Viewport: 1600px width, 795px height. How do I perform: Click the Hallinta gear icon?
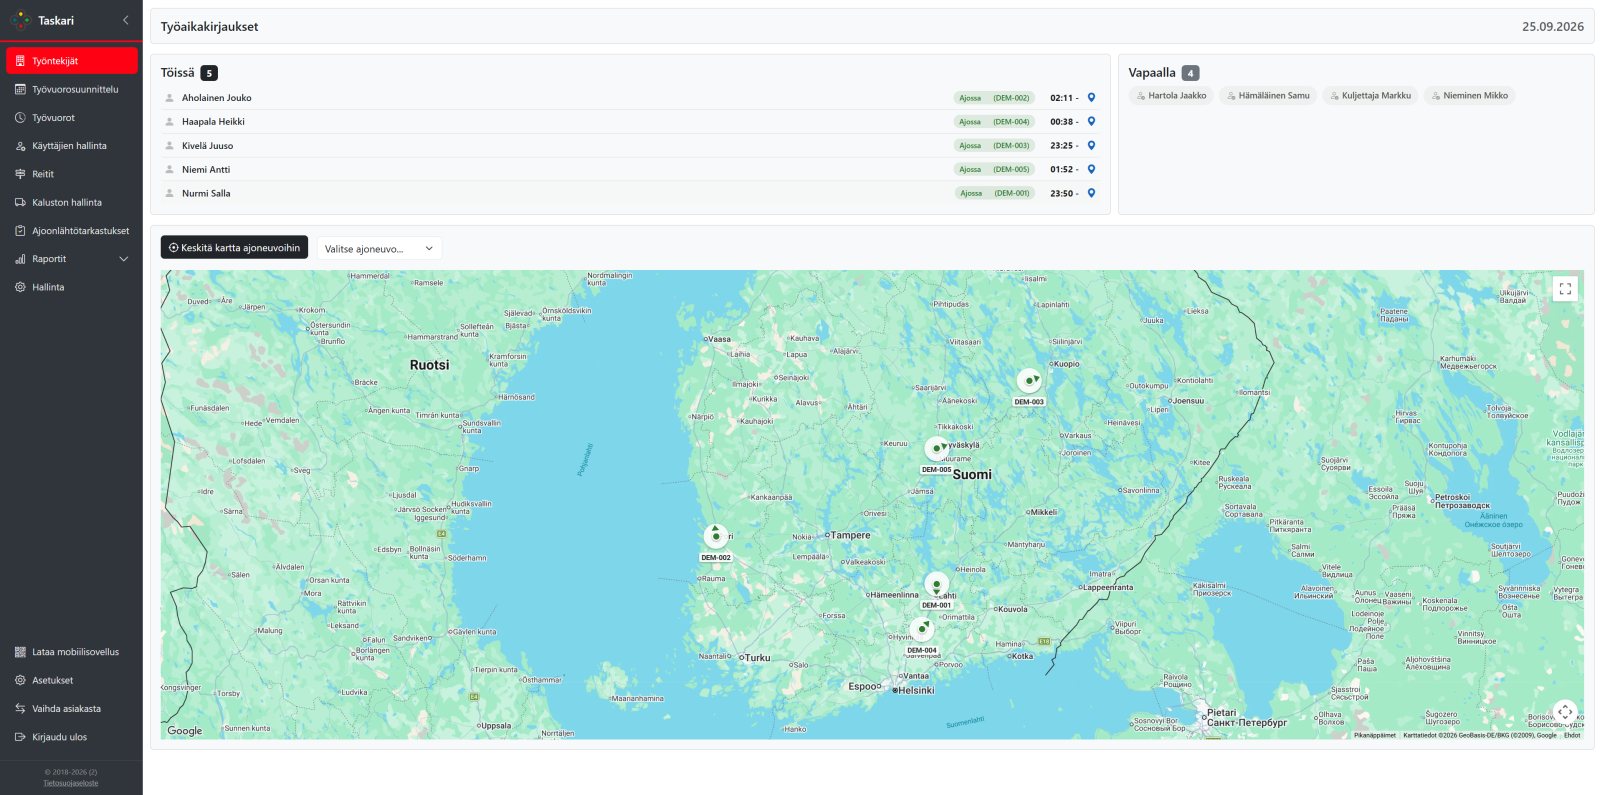[x=20, y=287]
